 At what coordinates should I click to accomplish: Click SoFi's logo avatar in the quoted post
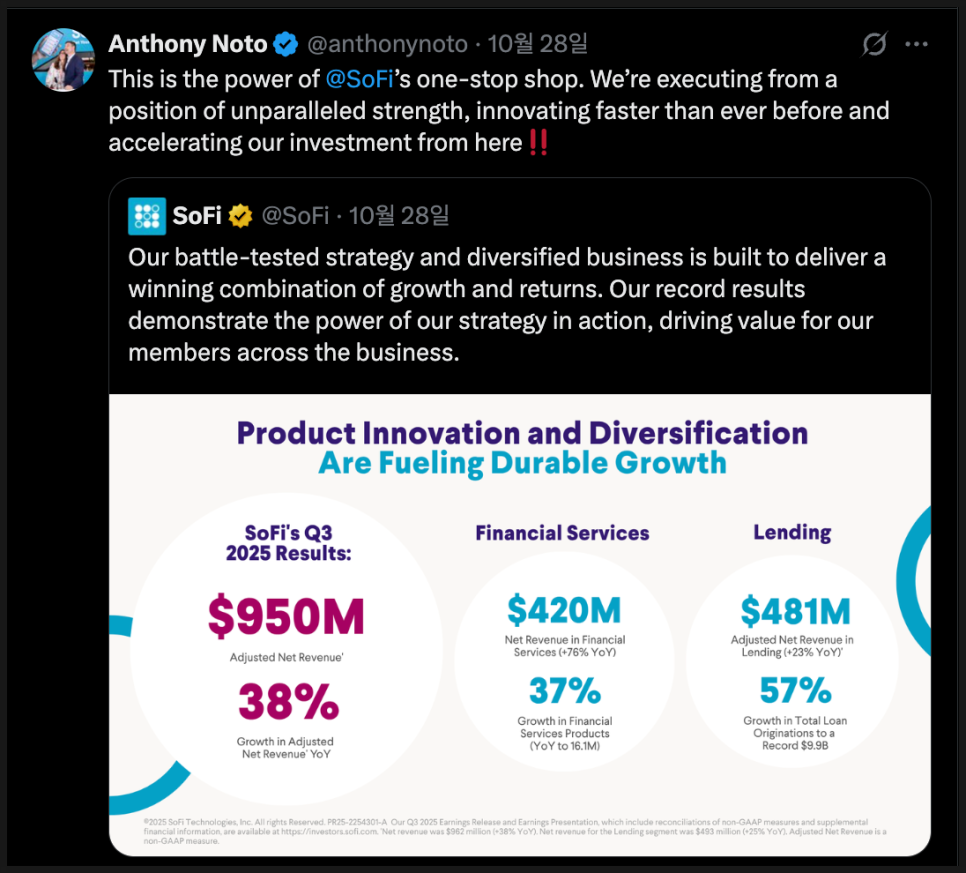(x=147, y=215)
